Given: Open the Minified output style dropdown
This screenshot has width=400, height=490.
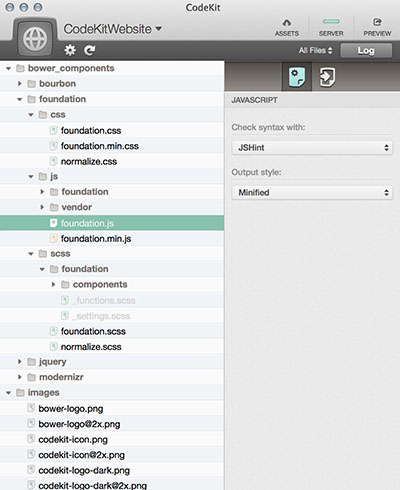Looking at the screenshot, I should pos(312,193).
